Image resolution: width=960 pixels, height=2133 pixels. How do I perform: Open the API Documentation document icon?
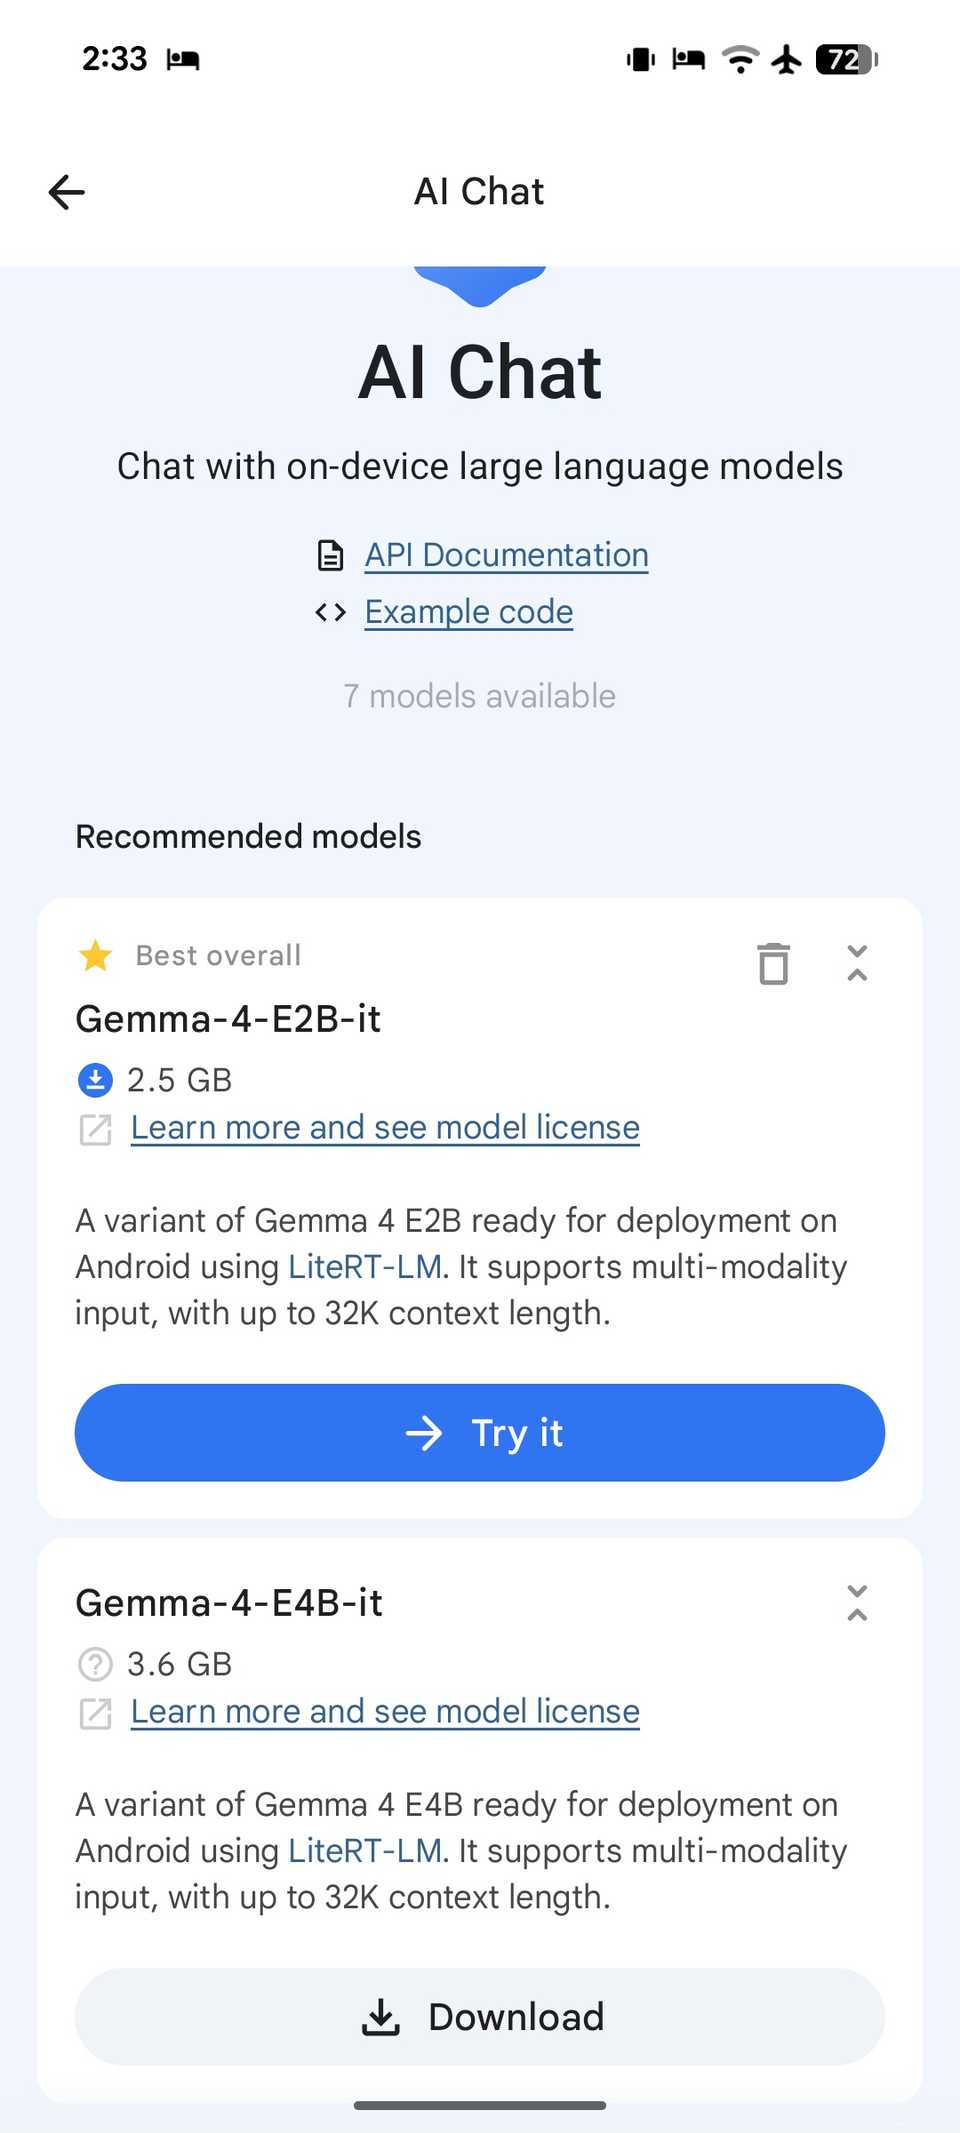[x=330, y=556]
